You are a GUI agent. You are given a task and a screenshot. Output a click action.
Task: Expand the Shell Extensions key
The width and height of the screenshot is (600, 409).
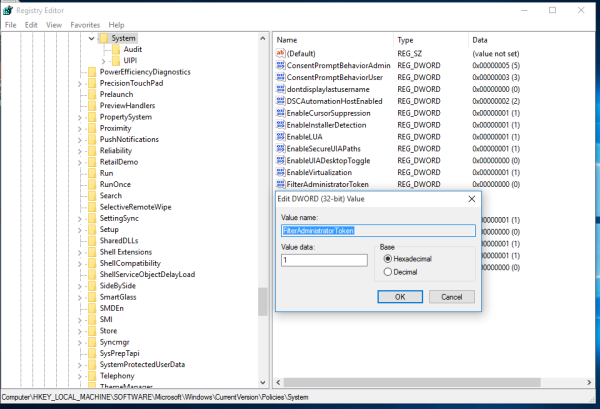tap(80, 252)
